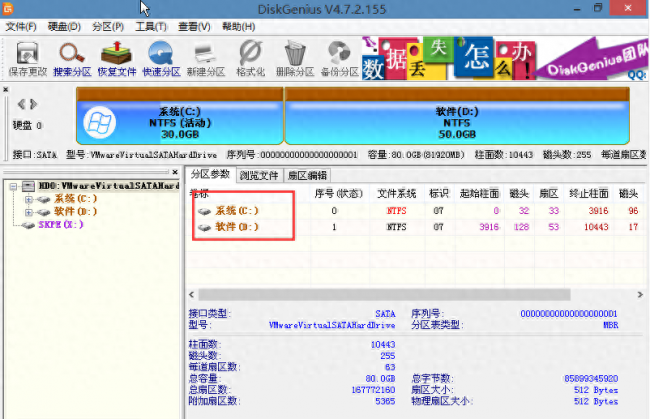Screen dimensions: 650x419
Task: Click the 标识 column header
Action: coord(439,194)
